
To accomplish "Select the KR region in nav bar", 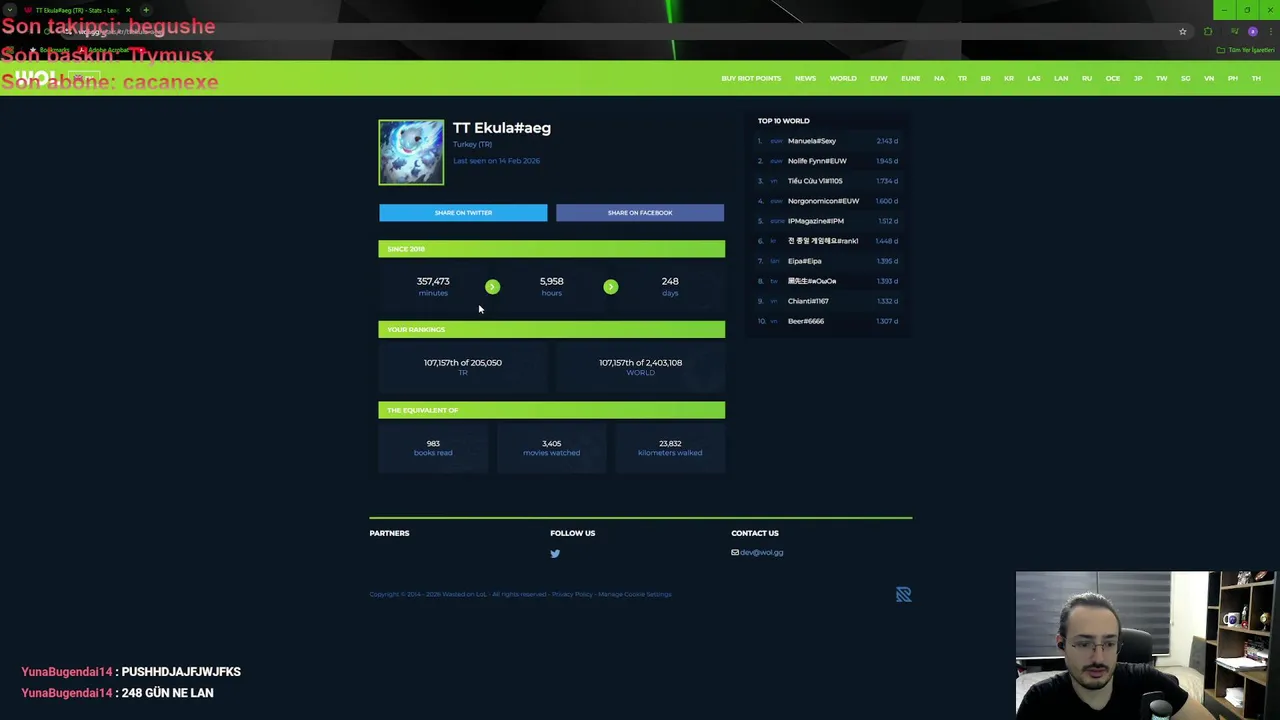I will pos(1009,78).
